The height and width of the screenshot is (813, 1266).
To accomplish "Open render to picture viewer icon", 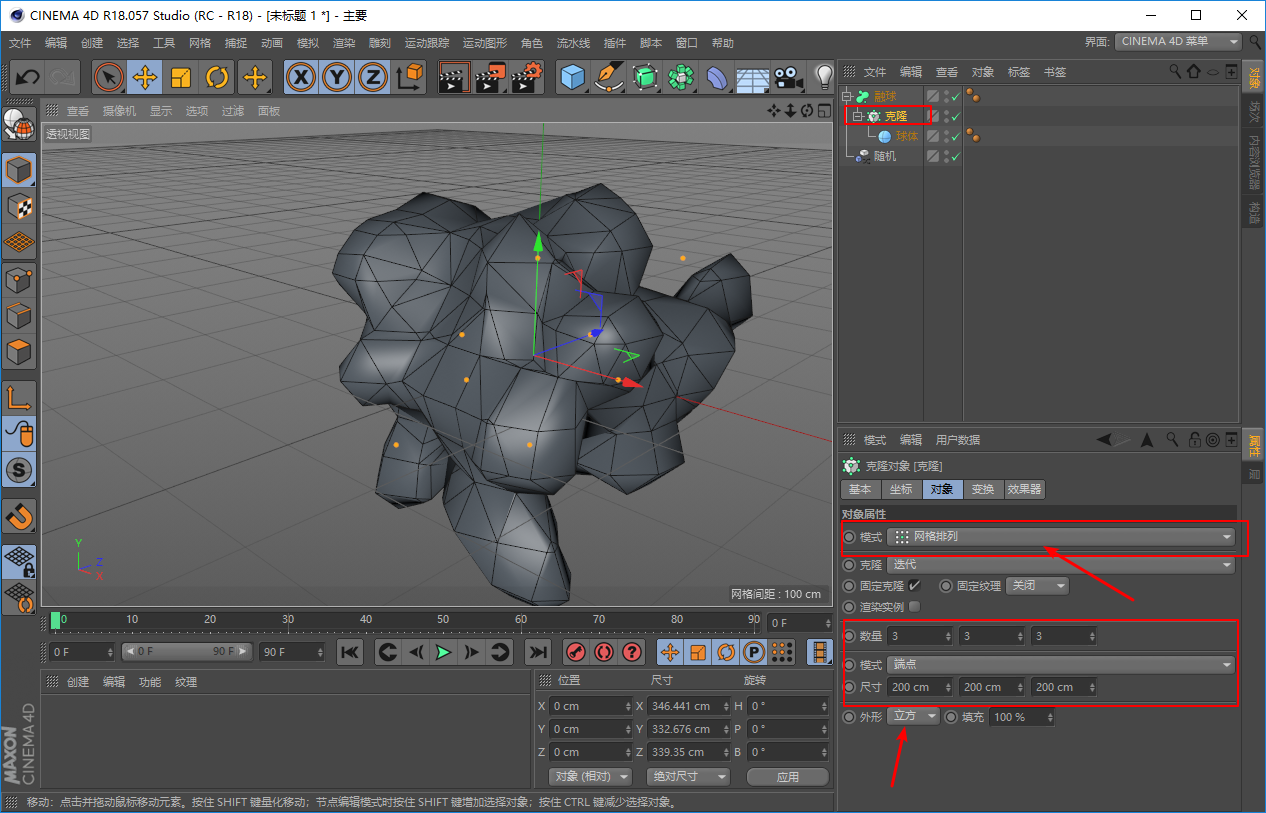I will (x=491, y=77).
